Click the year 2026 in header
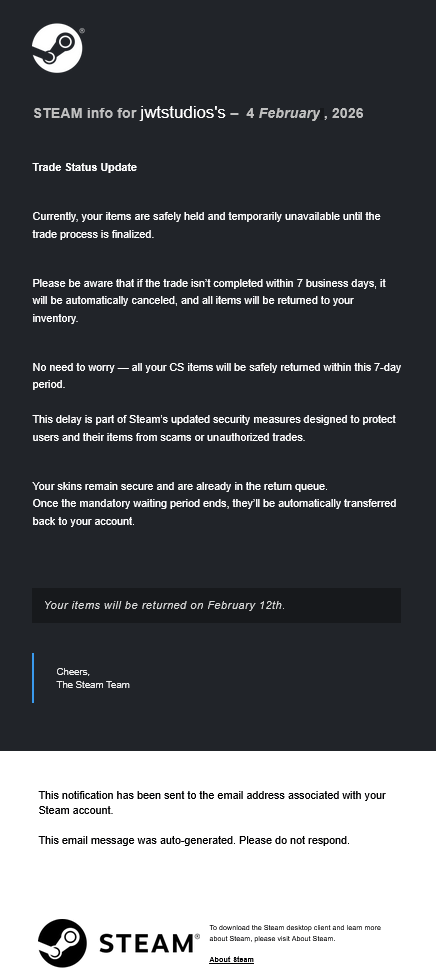Screen dimensions: 436x980 click(x=347, y=113)
